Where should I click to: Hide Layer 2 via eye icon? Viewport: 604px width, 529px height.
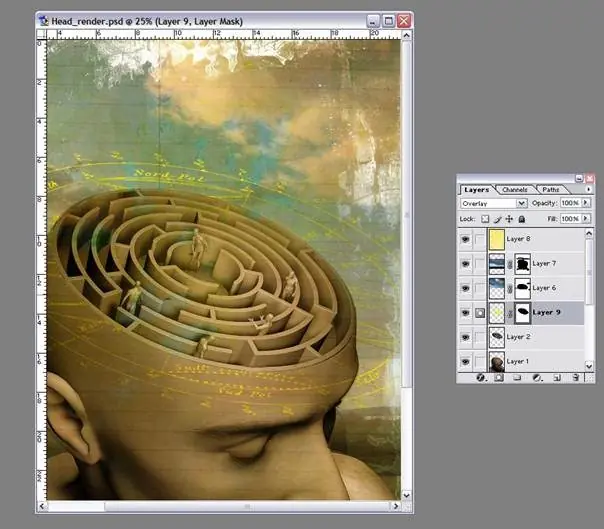(466, 337)
